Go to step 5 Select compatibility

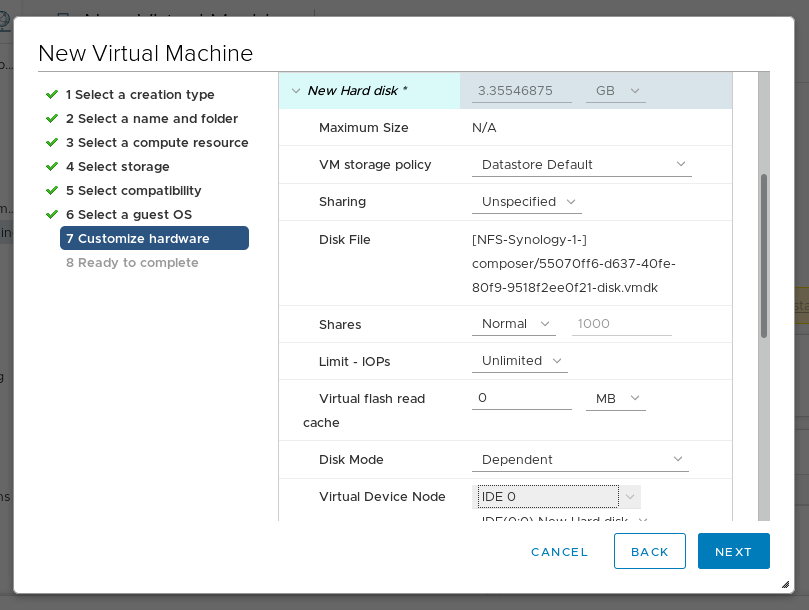click(x=133, y=191)
